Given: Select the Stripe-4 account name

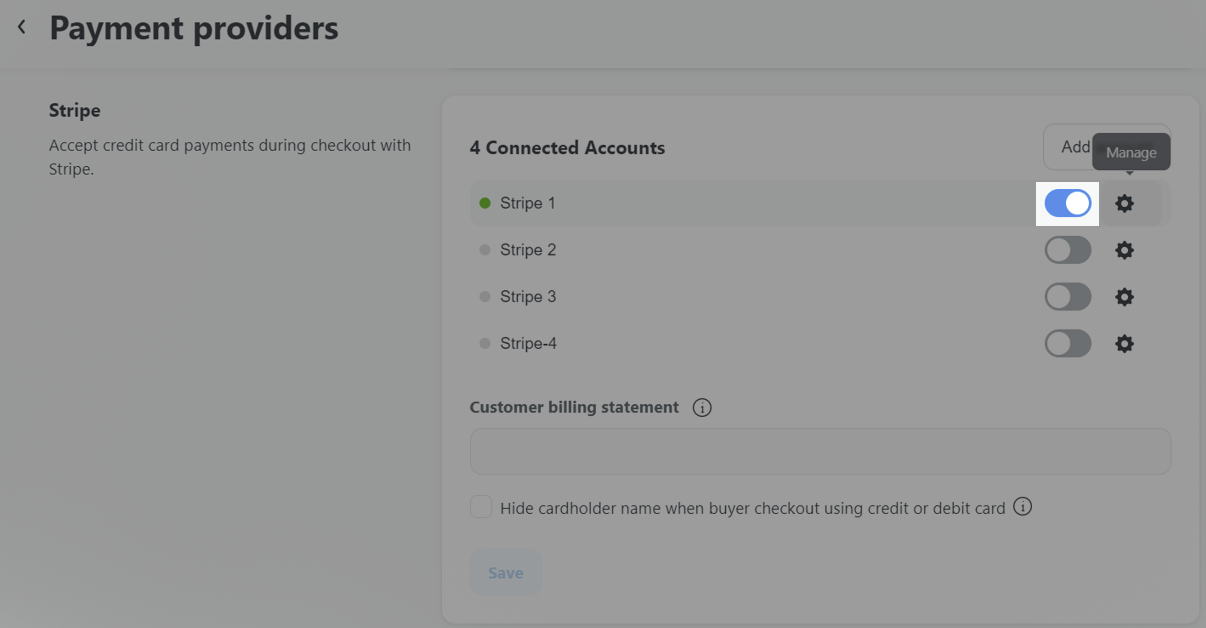Looking at the screenshot, I should pyautogui.click(x=528, y=344).
